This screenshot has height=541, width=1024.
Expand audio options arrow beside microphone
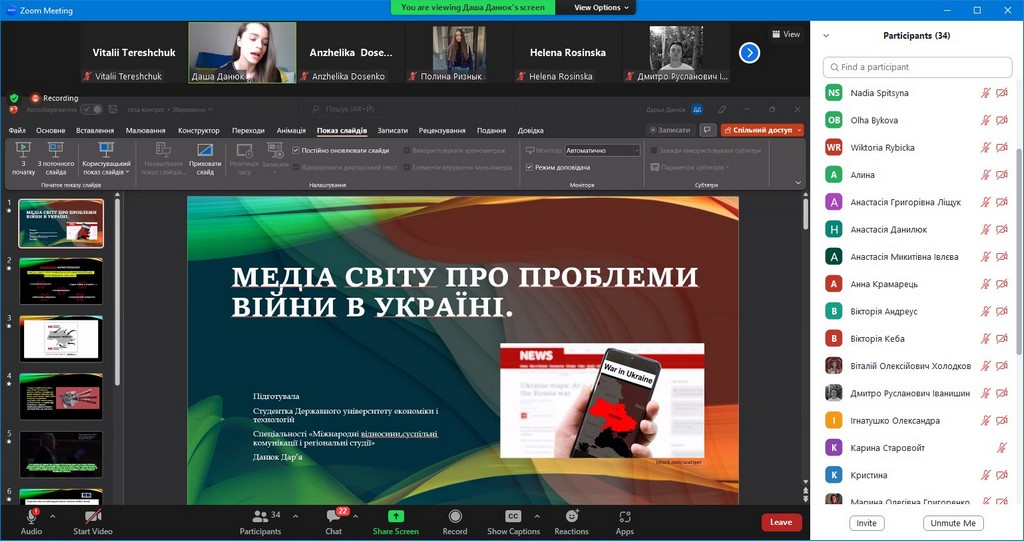52,516
